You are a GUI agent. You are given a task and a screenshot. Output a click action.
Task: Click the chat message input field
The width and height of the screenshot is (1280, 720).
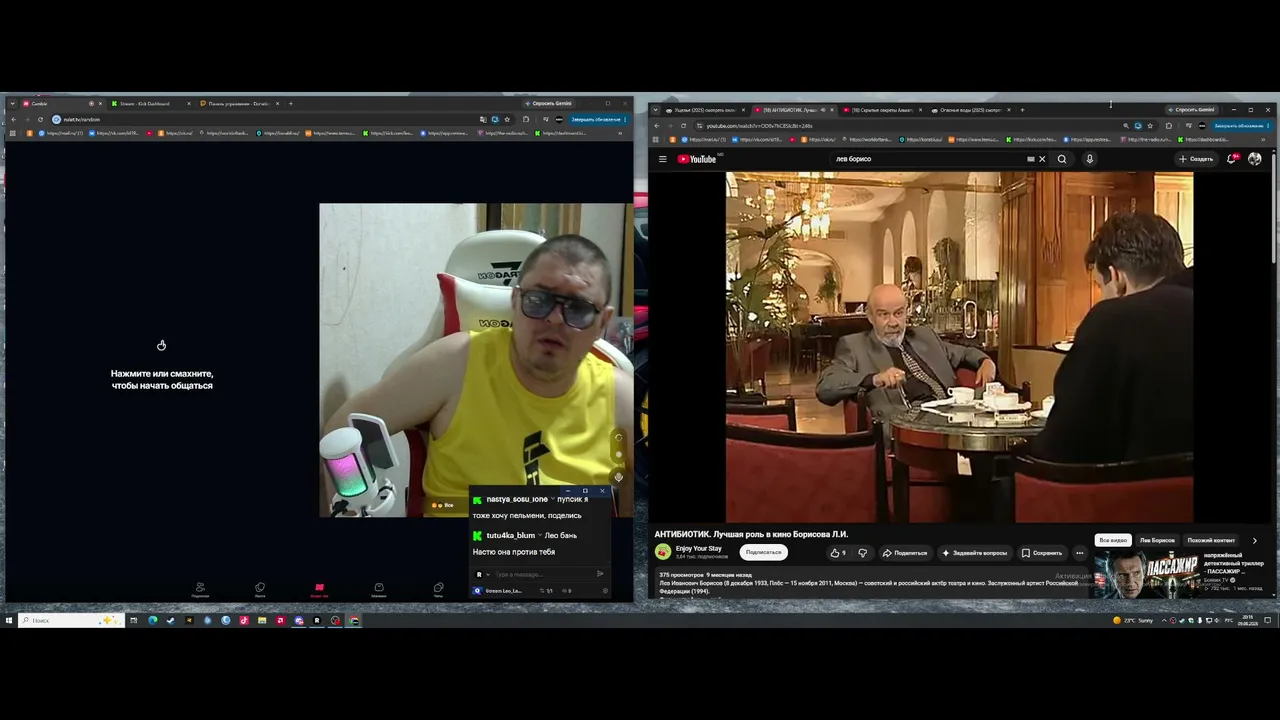click(542, 574)
